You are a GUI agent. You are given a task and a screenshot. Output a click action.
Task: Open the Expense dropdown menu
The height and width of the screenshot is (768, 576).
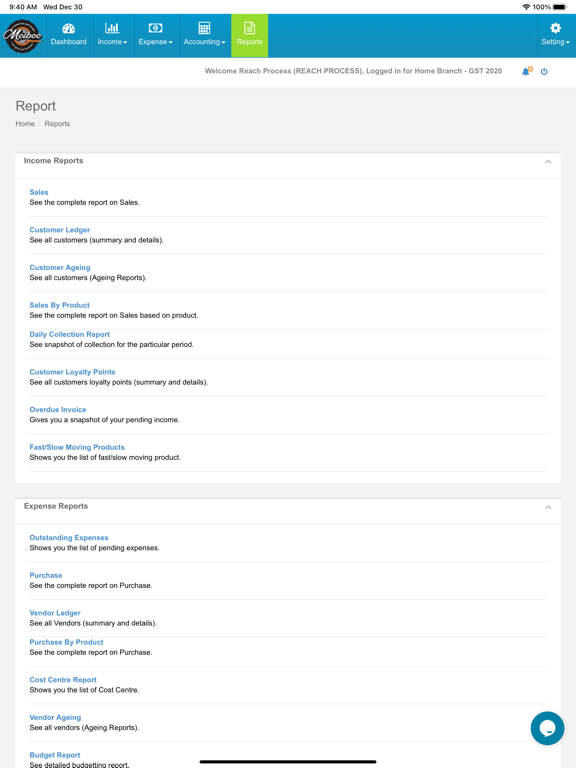pyautogui.click(x=156, y=35)
